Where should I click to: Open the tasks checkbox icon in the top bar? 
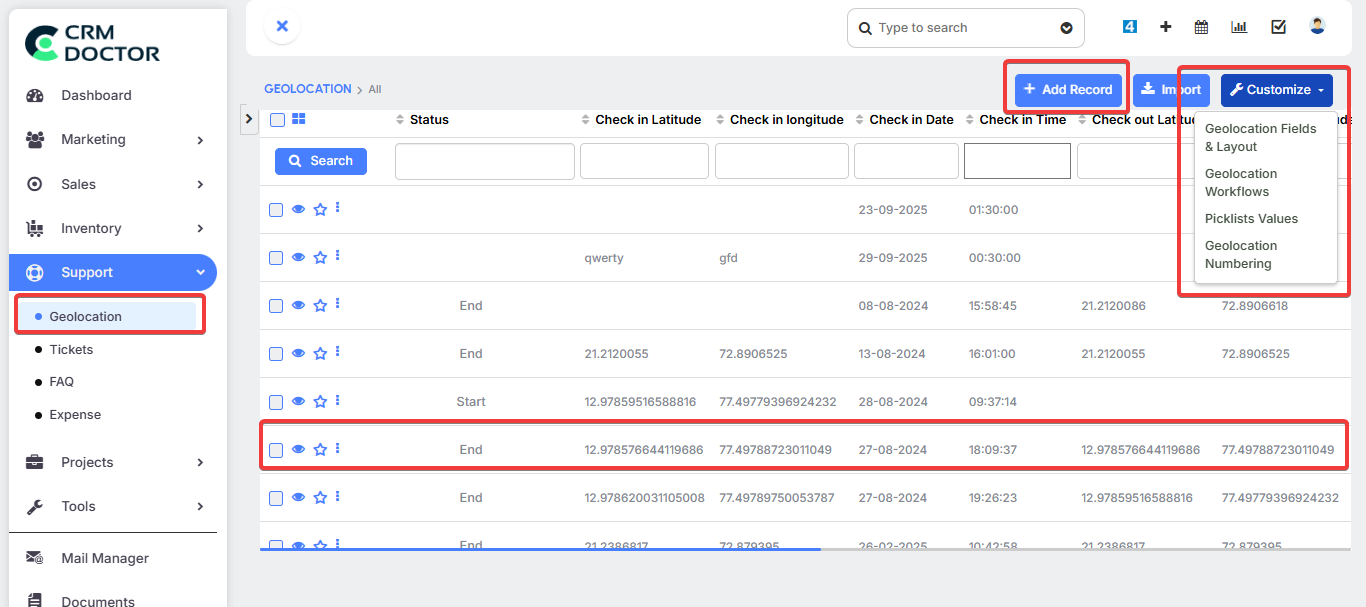tap(1277, 26)
